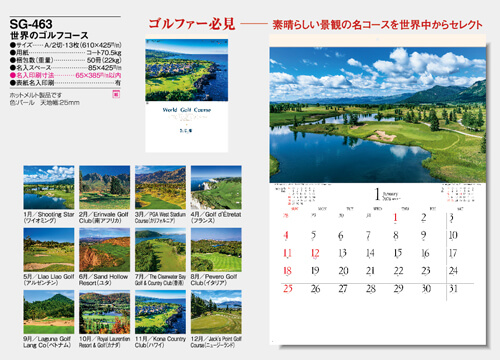Click the pink 名入印刷寸法 line
500x360 pixels.
(66, 75)
